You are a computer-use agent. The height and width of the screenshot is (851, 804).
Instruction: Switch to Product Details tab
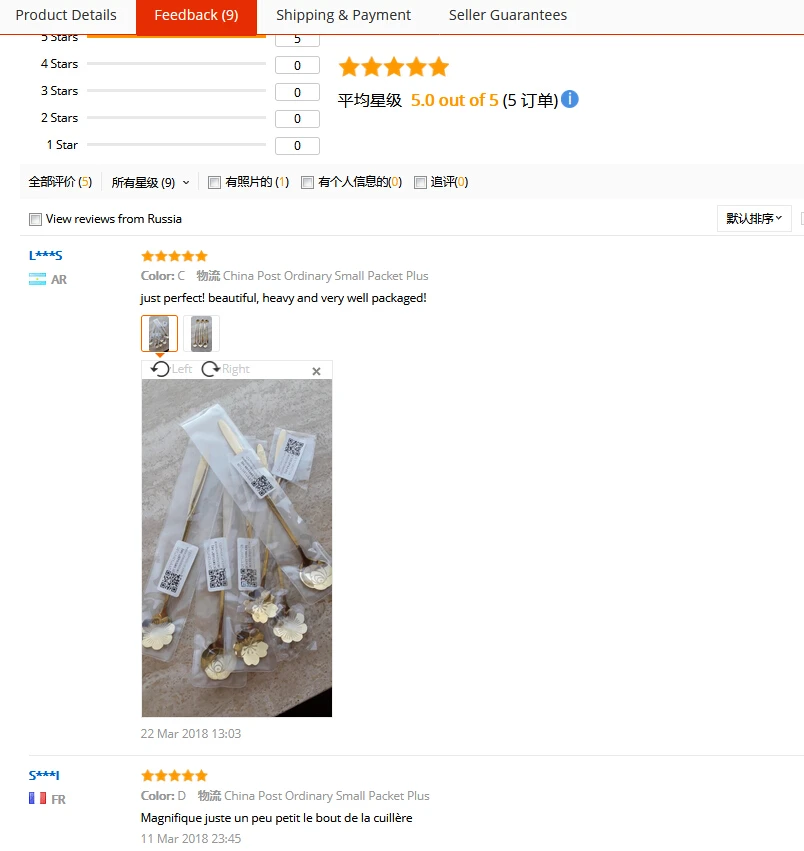[66, 15]
